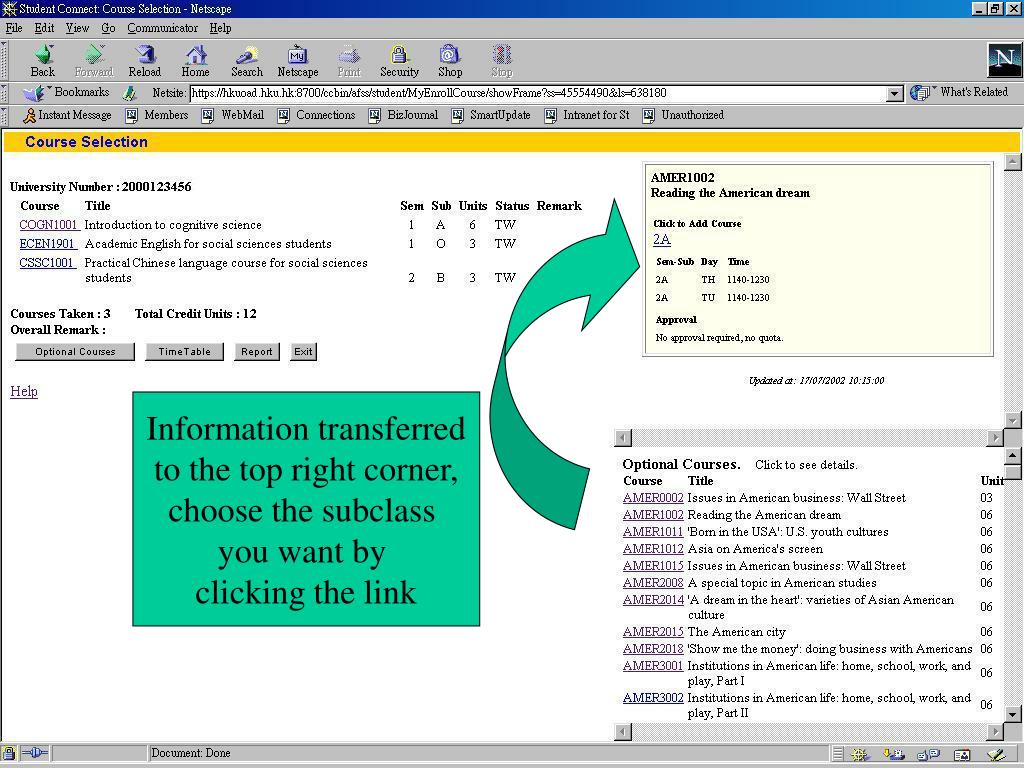Open Connections bookmark in personal toolbar

(316, 115)
